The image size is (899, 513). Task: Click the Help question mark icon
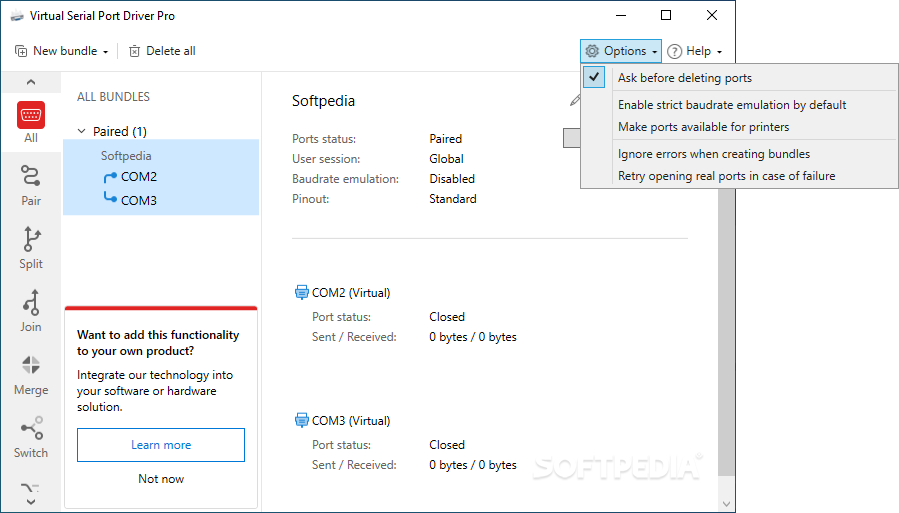click(675, 51)
